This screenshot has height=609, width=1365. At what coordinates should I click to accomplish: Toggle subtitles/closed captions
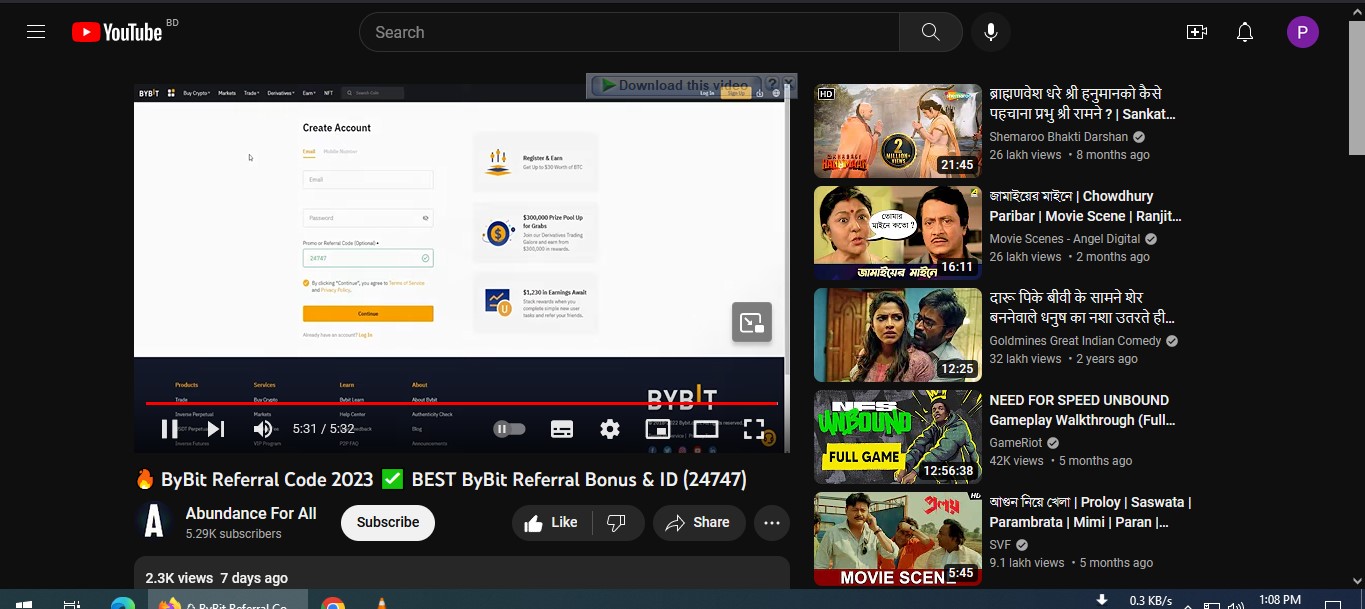[562, 429]
